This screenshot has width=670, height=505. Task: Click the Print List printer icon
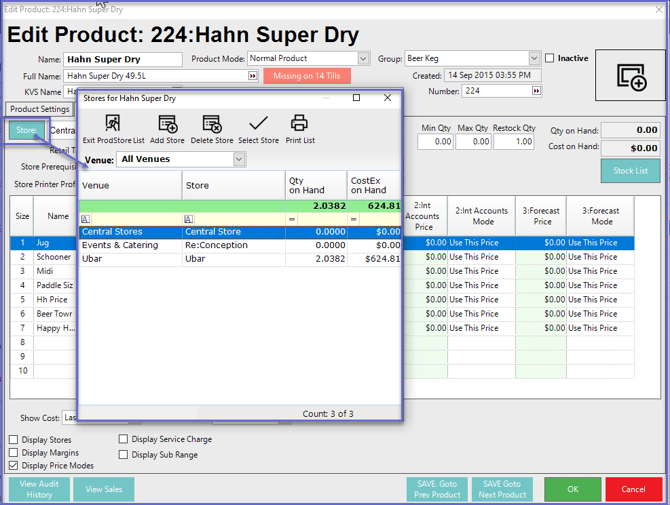coord(299,124)
